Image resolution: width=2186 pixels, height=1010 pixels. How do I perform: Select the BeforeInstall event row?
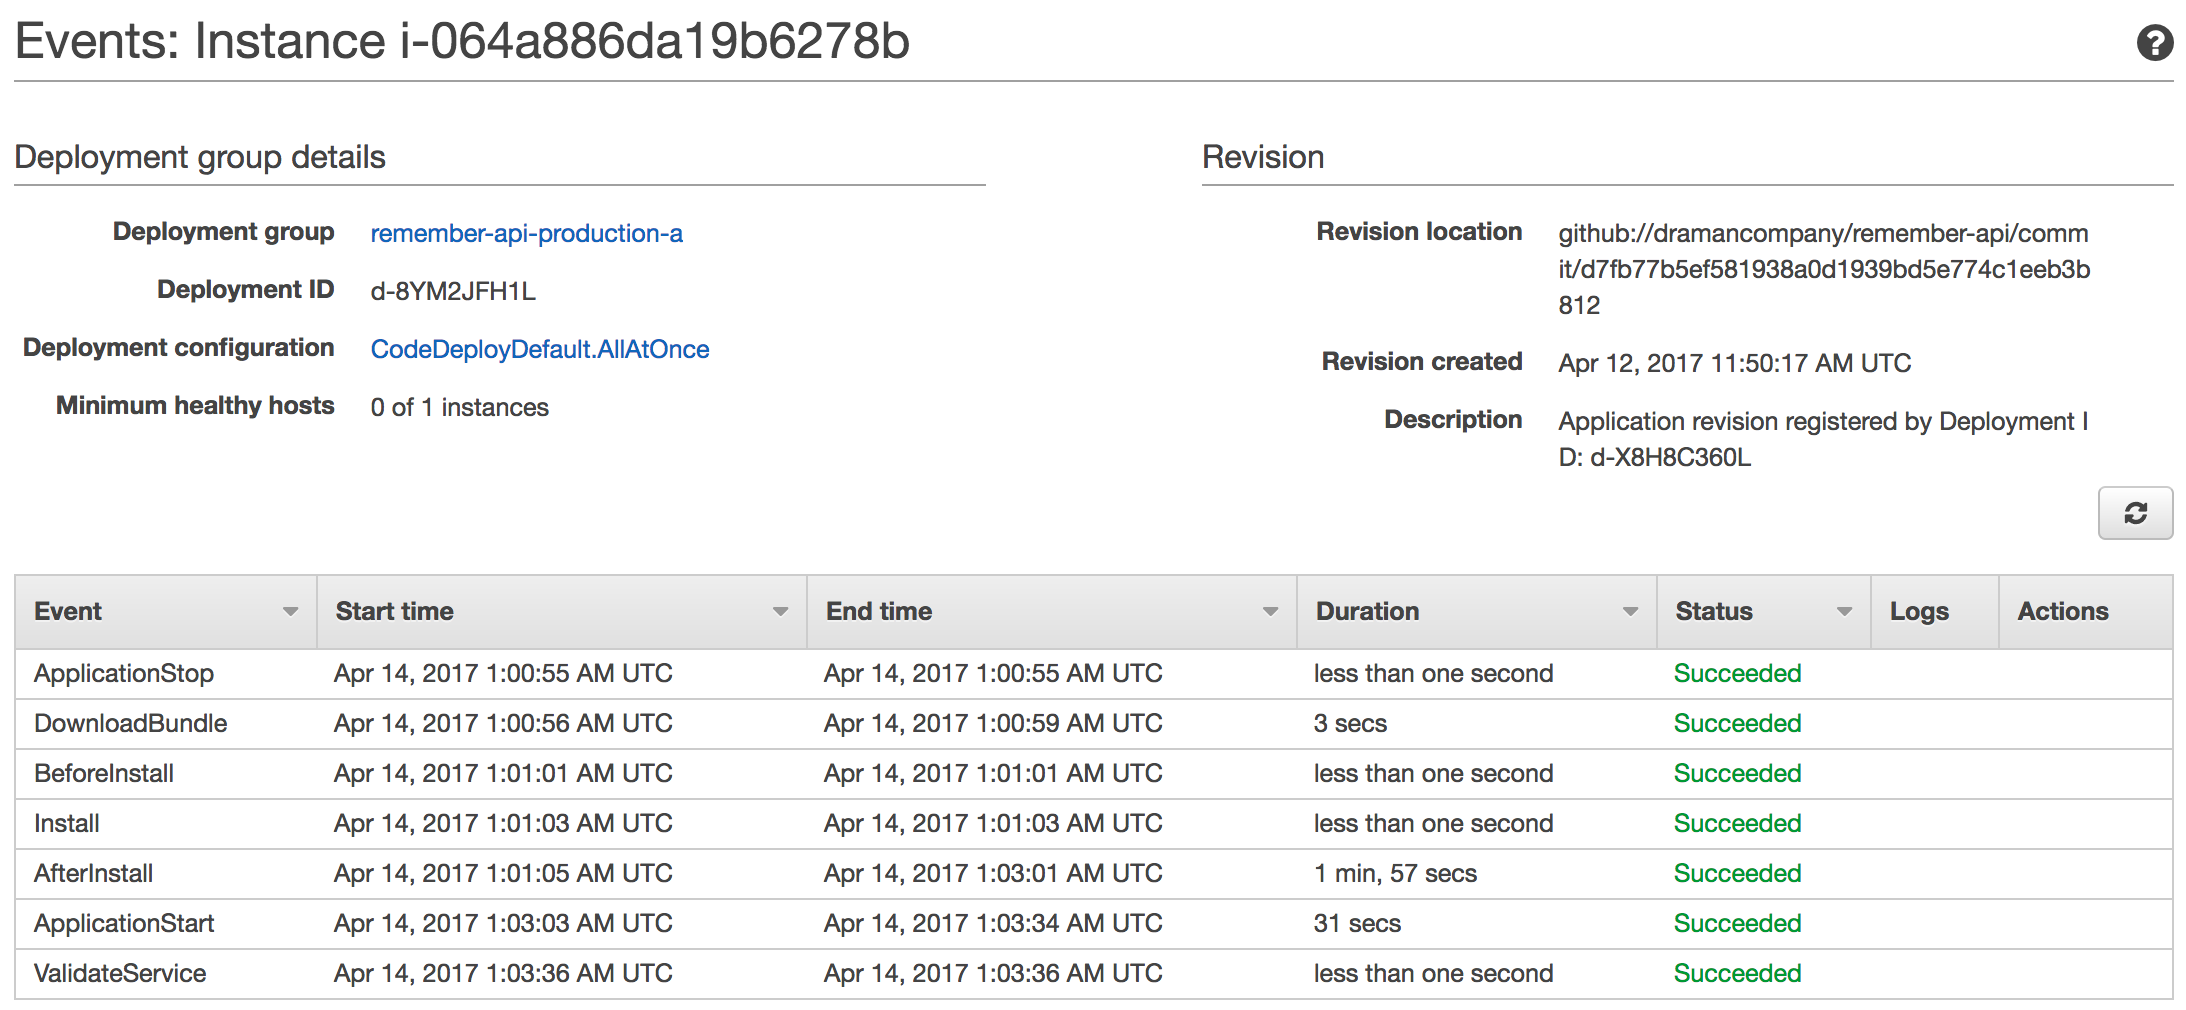pyautogui.click(x=1093, y=774)
